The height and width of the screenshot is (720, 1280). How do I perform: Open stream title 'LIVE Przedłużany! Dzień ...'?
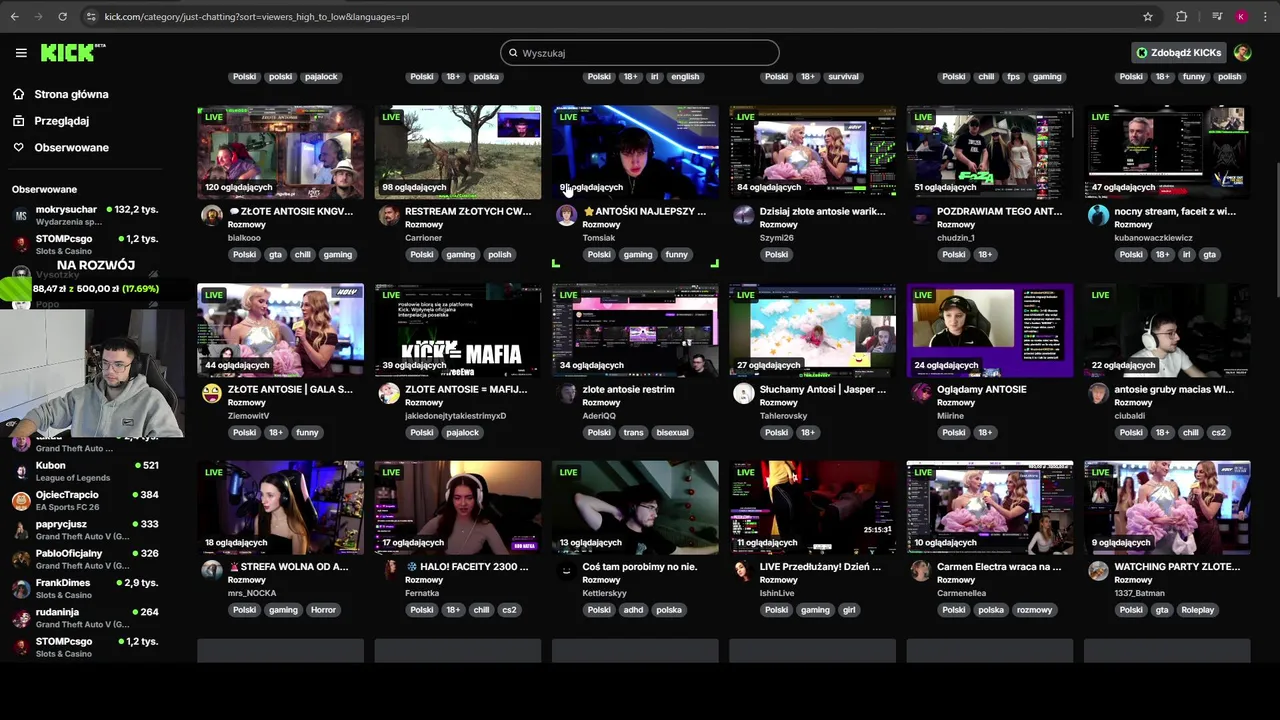(820, 566)
